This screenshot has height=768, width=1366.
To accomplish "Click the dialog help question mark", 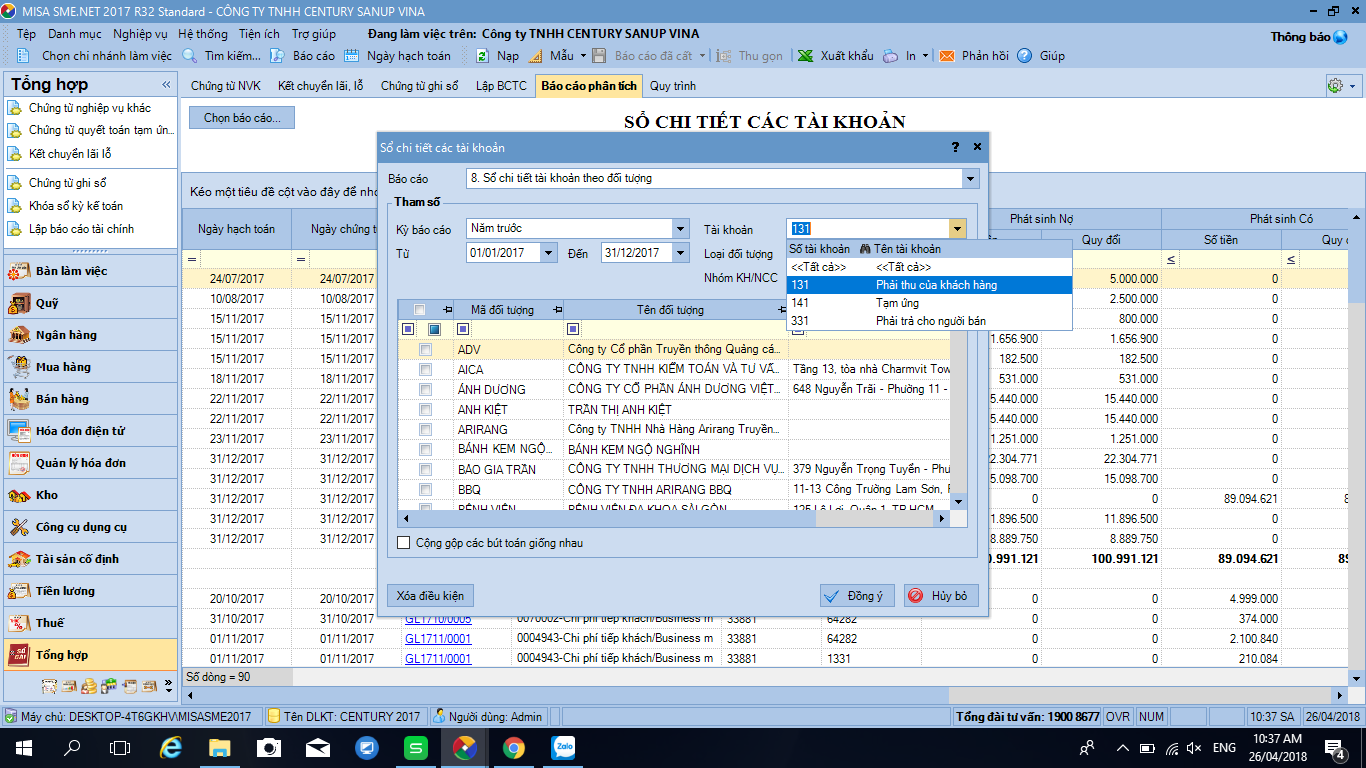I will point(955,147).
